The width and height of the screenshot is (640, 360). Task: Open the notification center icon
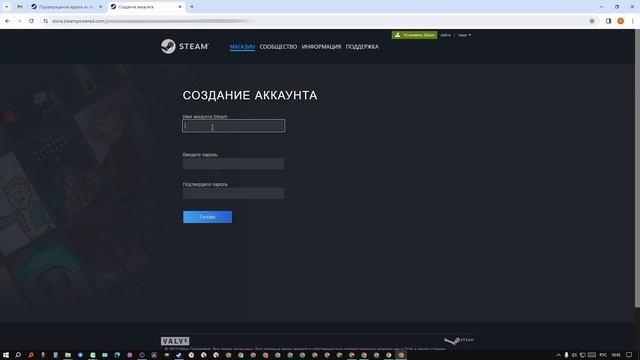point(629,355)
